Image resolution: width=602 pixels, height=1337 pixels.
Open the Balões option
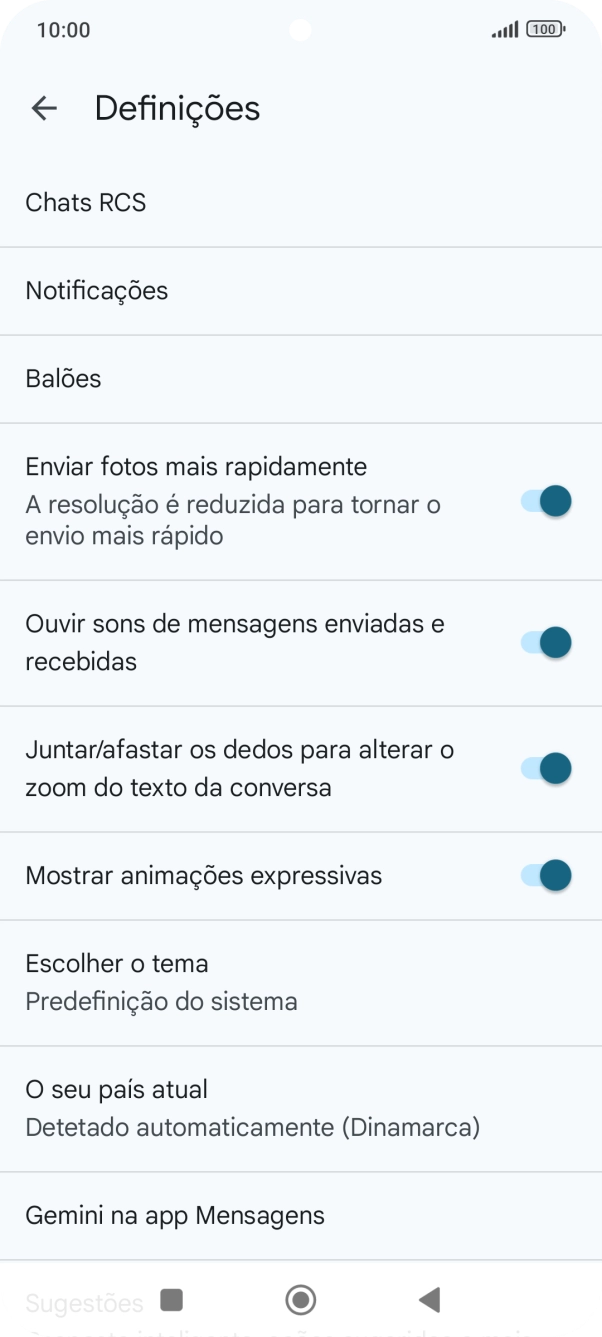[63, 378]
